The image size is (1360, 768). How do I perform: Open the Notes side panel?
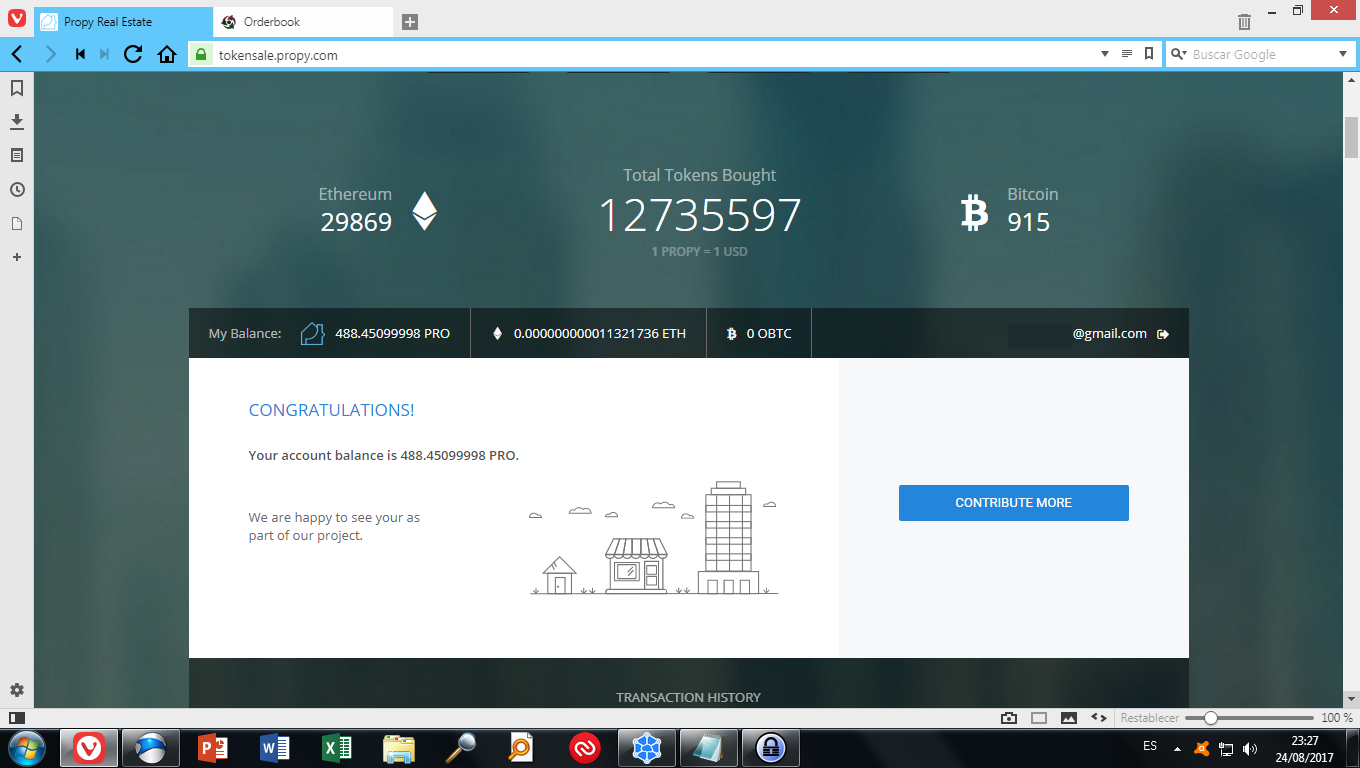pos(17,156)
